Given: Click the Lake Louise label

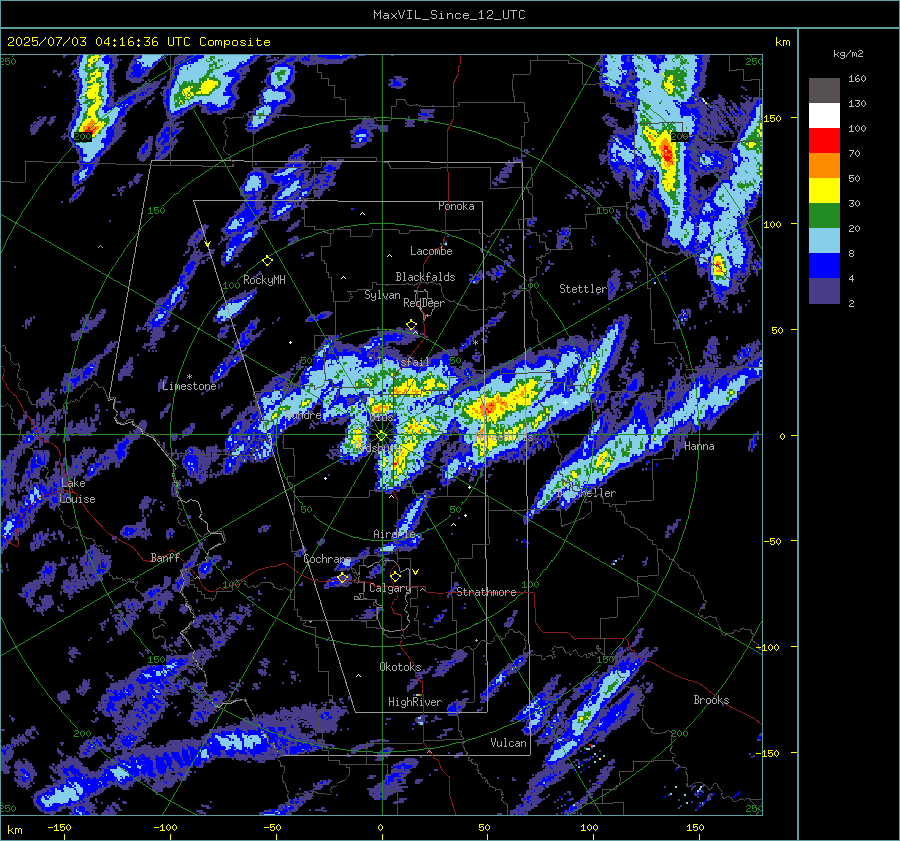Looking at the screenshot, I should tap(77, 491).
